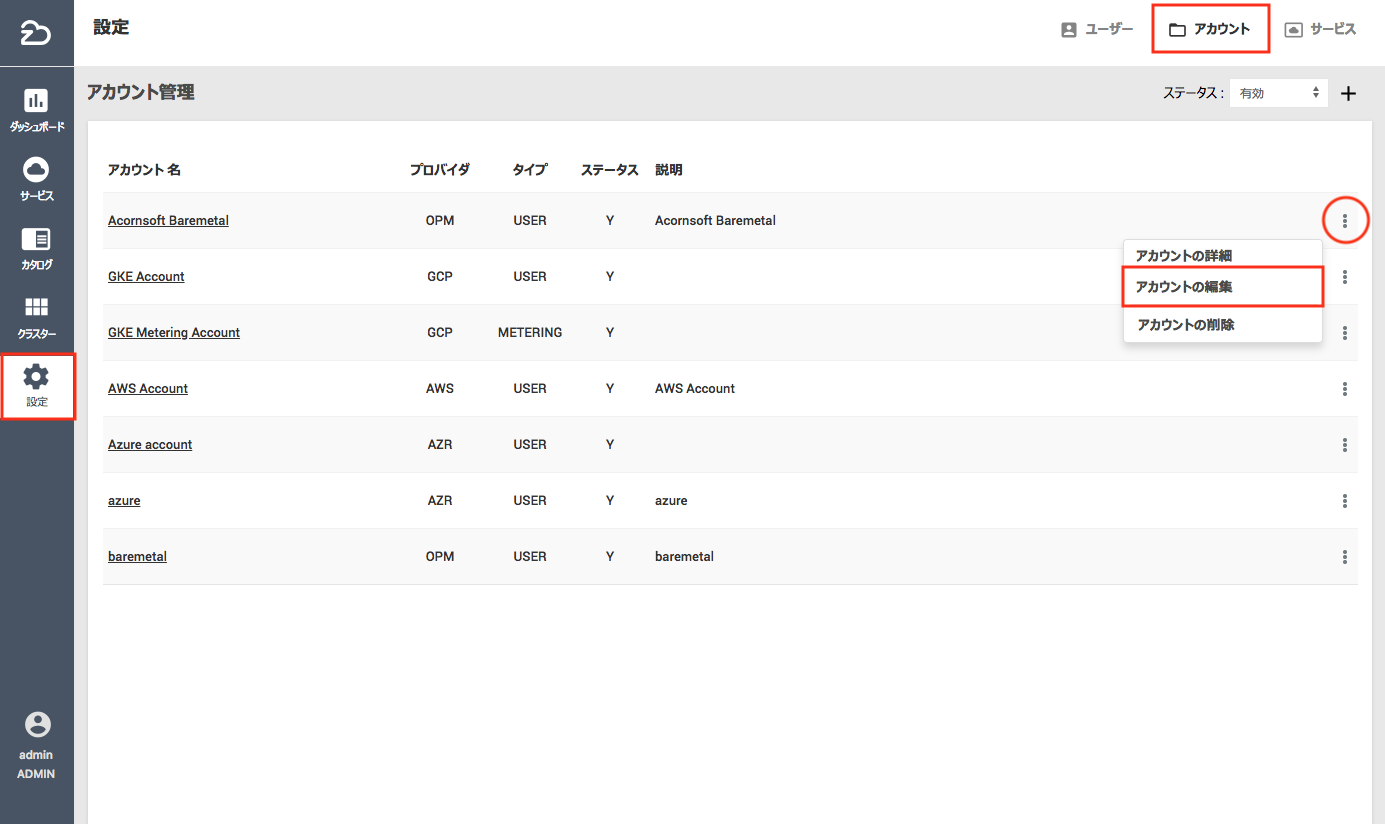Open the GKE Metering Account link
1385x824 pixels.
(x=174, y=333)
